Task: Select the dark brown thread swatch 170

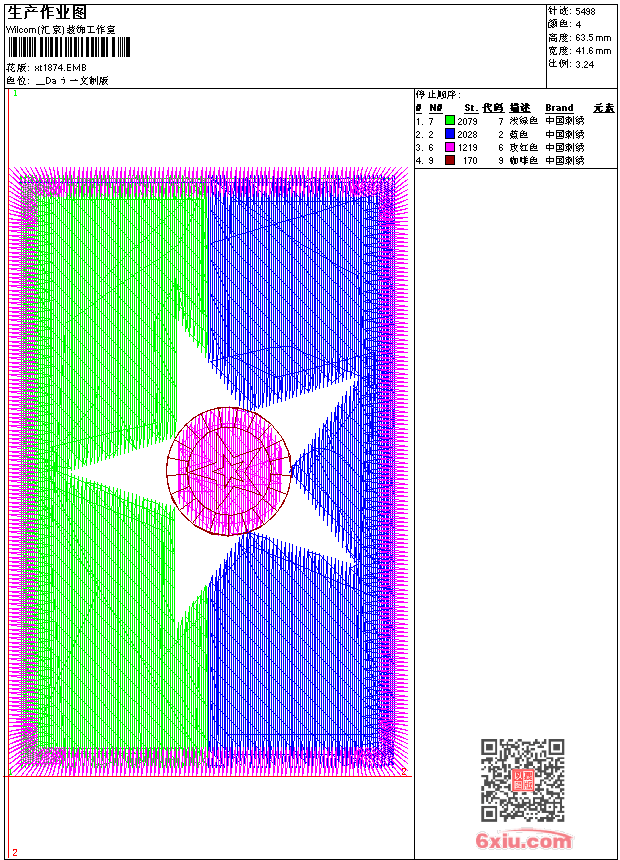Action: coord(450,160)
